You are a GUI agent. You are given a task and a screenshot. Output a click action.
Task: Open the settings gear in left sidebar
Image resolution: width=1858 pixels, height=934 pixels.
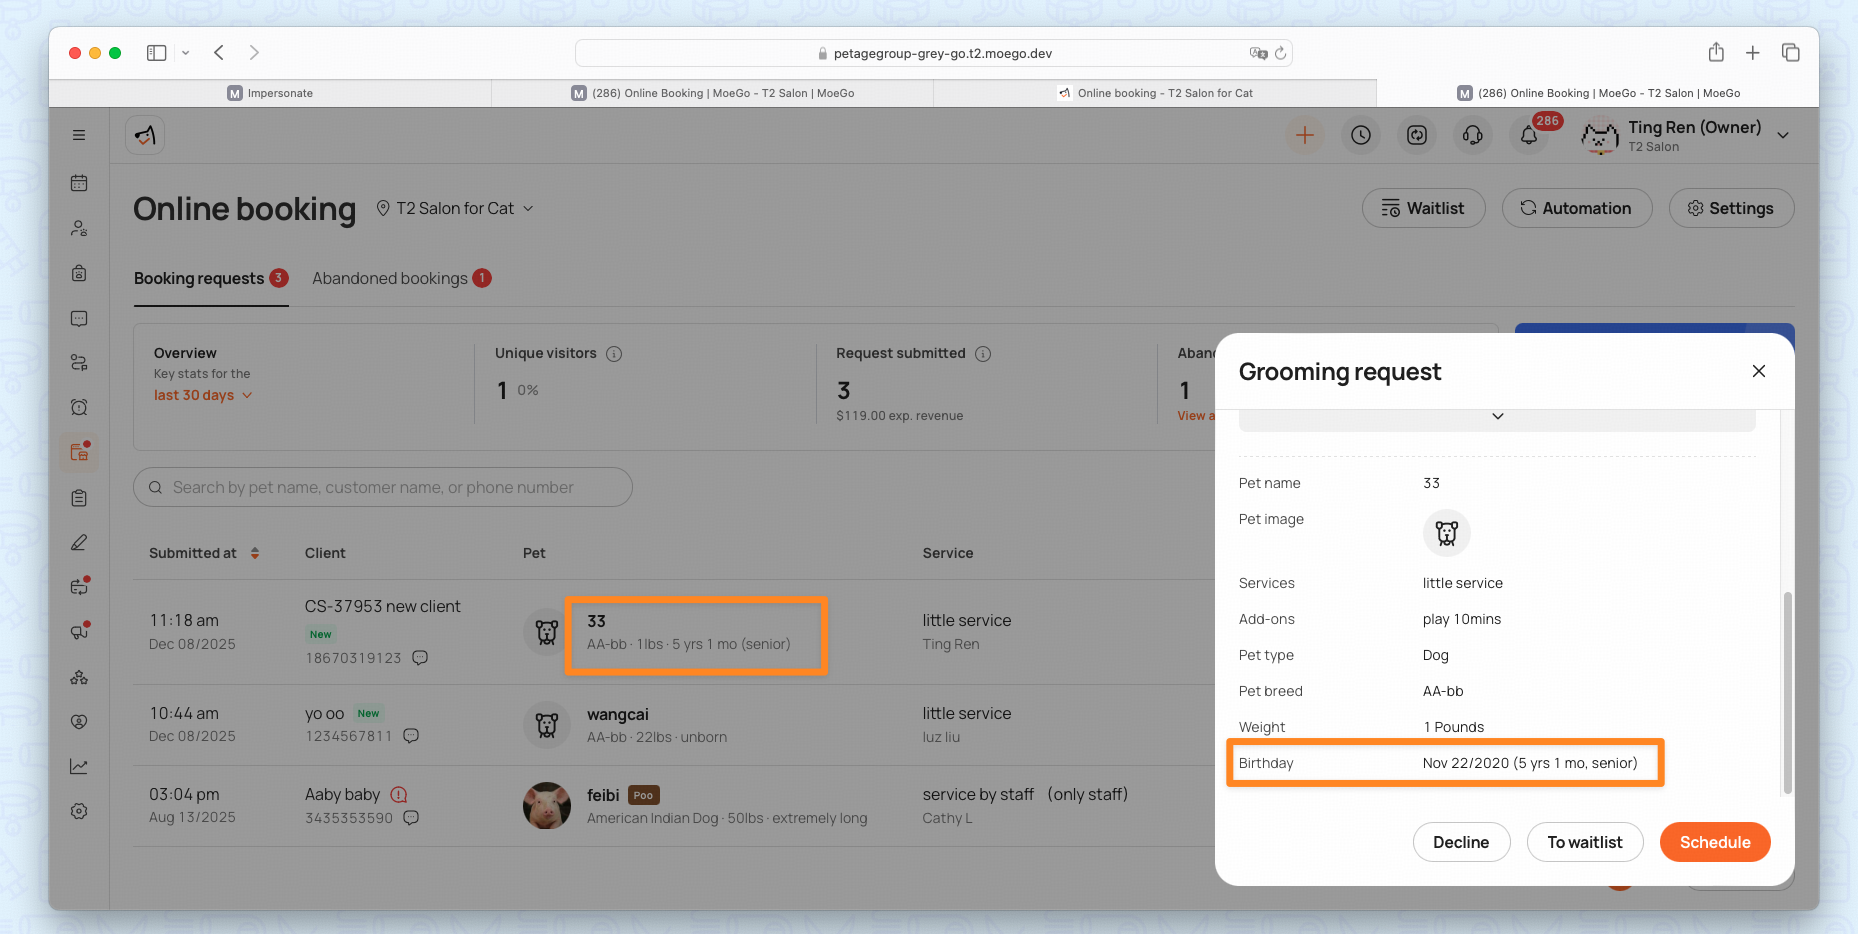point(79,811)
